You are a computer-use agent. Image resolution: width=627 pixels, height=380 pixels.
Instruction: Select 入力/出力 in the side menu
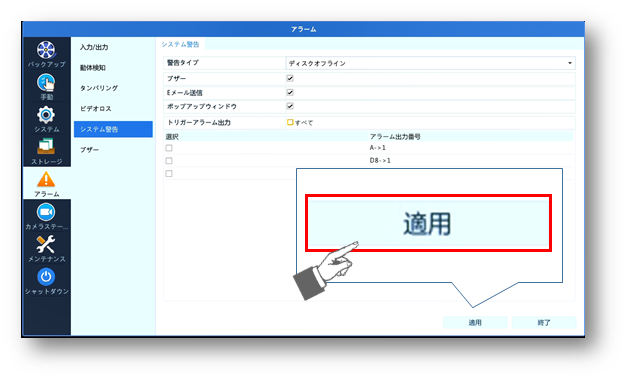coord(94,47)
